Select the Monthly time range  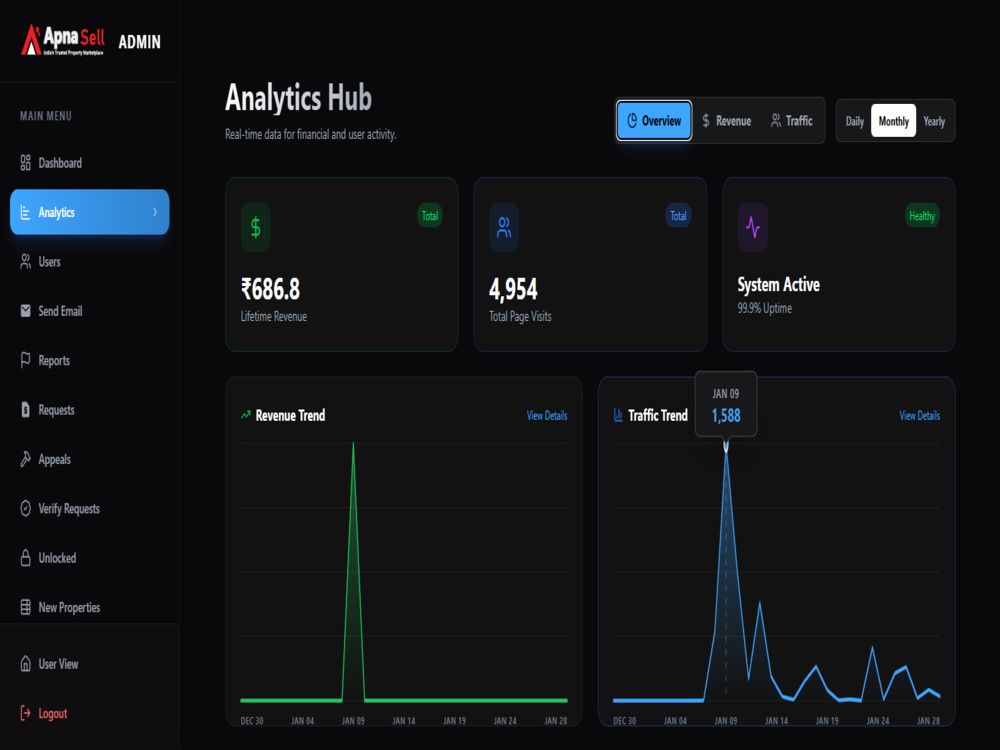(893, 121)
